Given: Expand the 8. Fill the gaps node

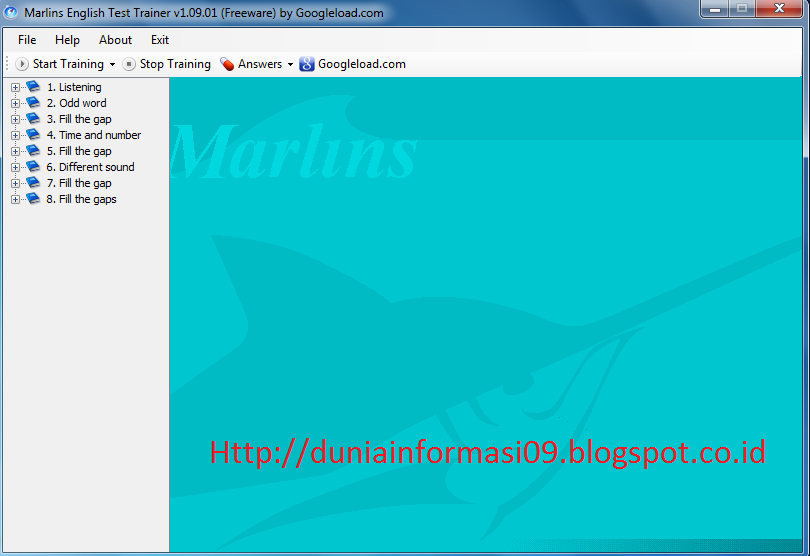Looking at the screenshot, I should click(x=15, y=199).
